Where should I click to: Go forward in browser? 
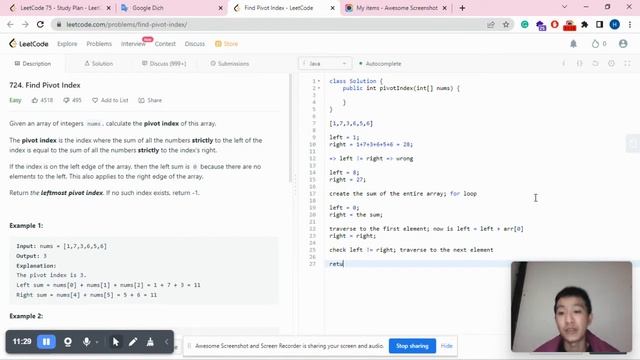pyautogui.click(x=25, y=24)
